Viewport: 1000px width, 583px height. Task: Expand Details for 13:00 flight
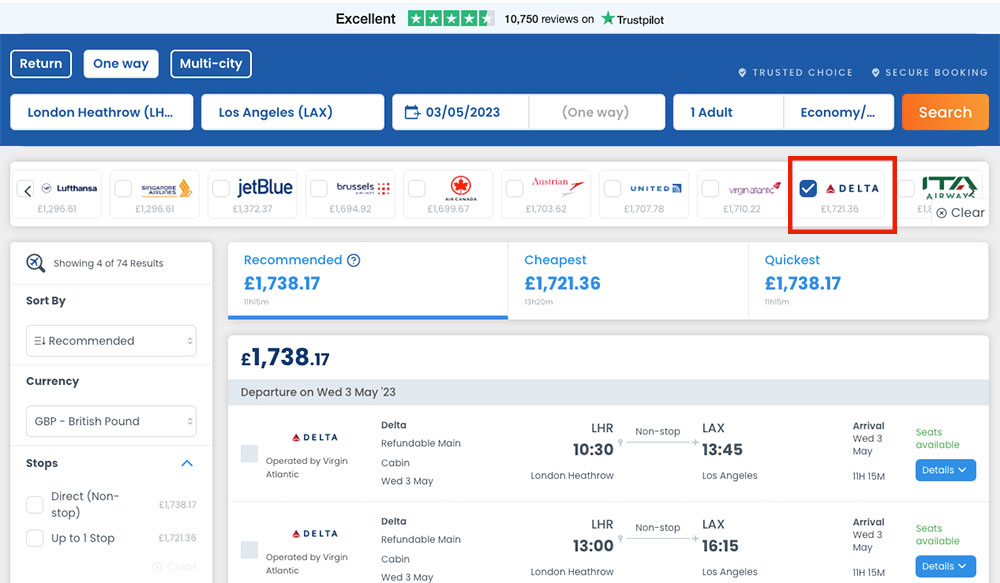(x=945, y=566)
